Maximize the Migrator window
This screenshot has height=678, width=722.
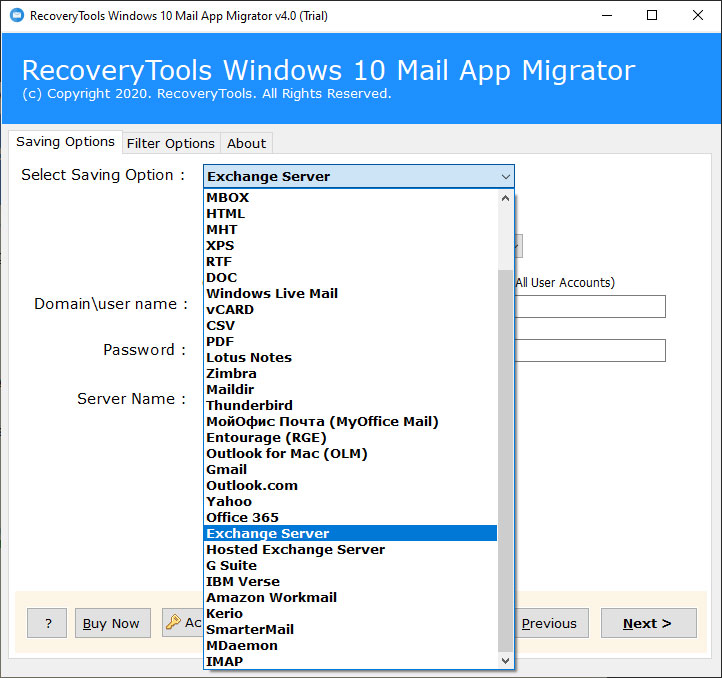click(652, 15)
